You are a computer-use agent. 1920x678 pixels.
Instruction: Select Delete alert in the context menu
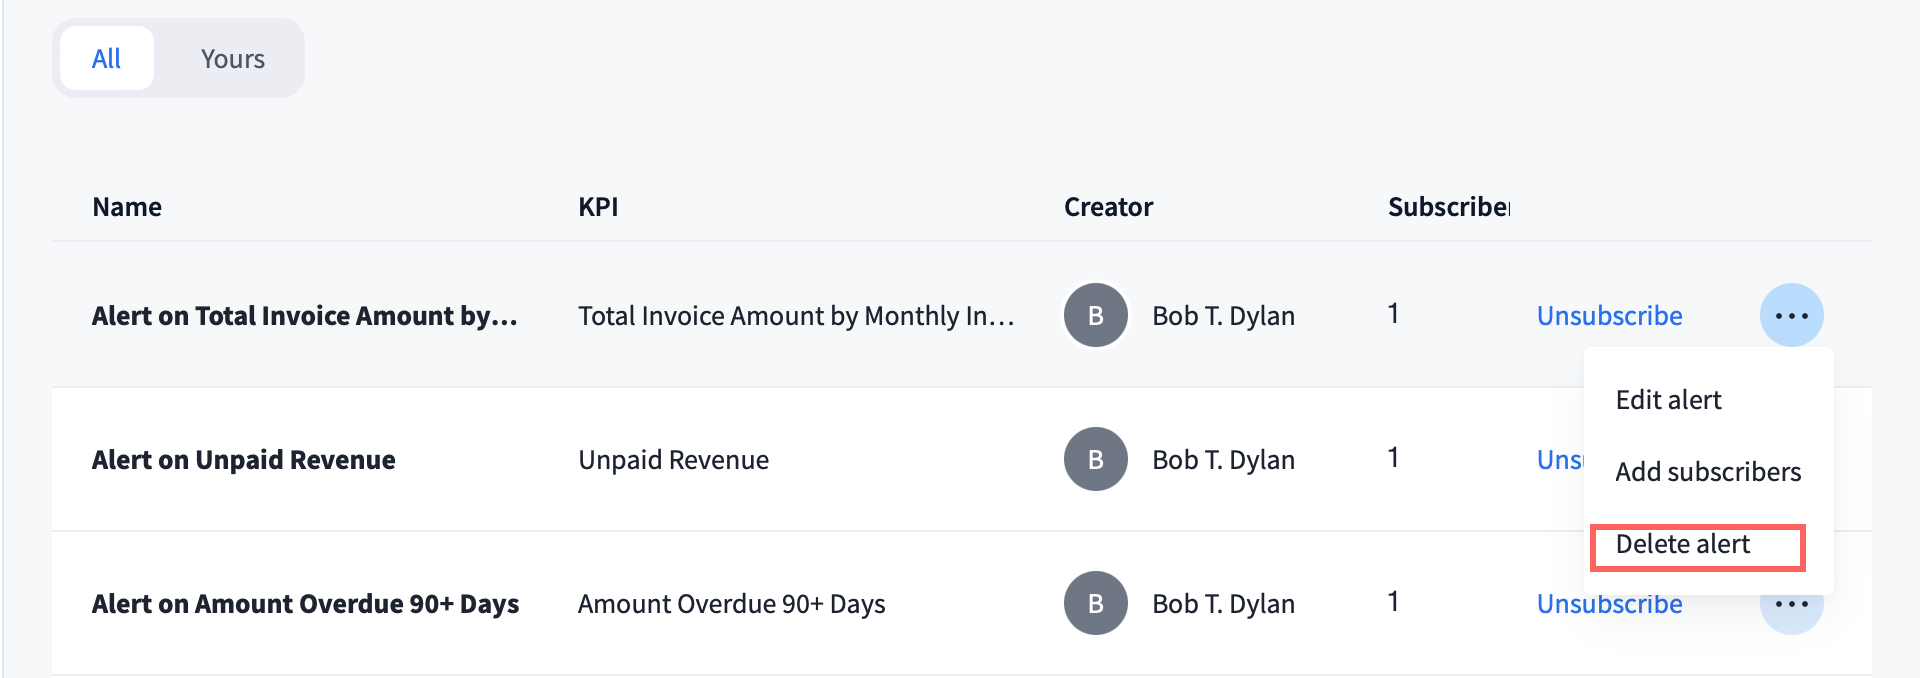pos(1683,545)
